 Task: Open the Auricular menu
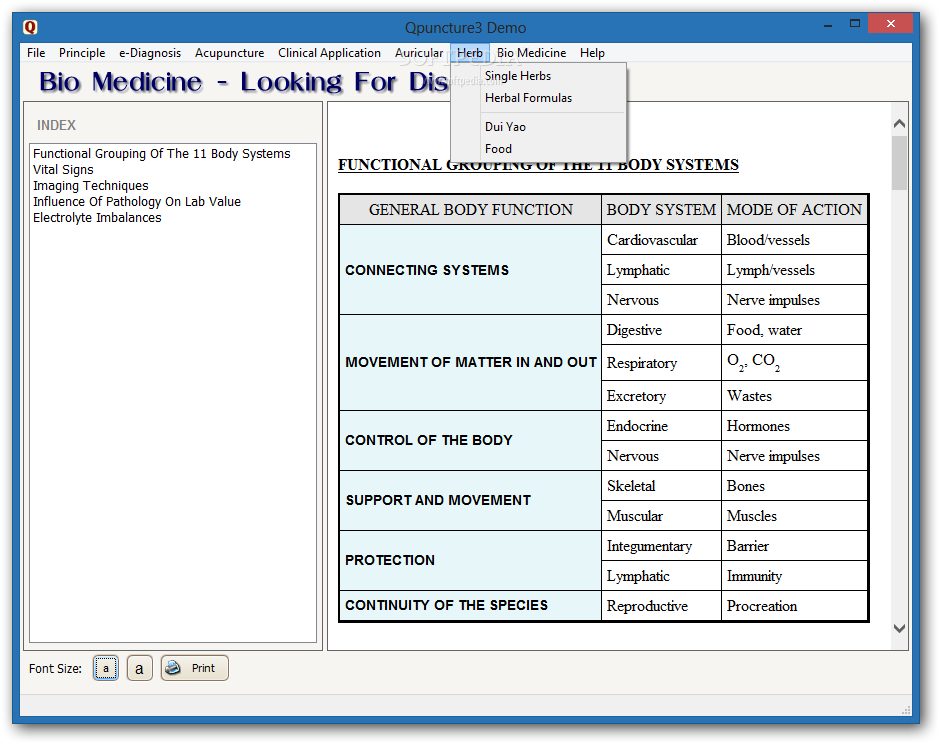coord(418,53)
